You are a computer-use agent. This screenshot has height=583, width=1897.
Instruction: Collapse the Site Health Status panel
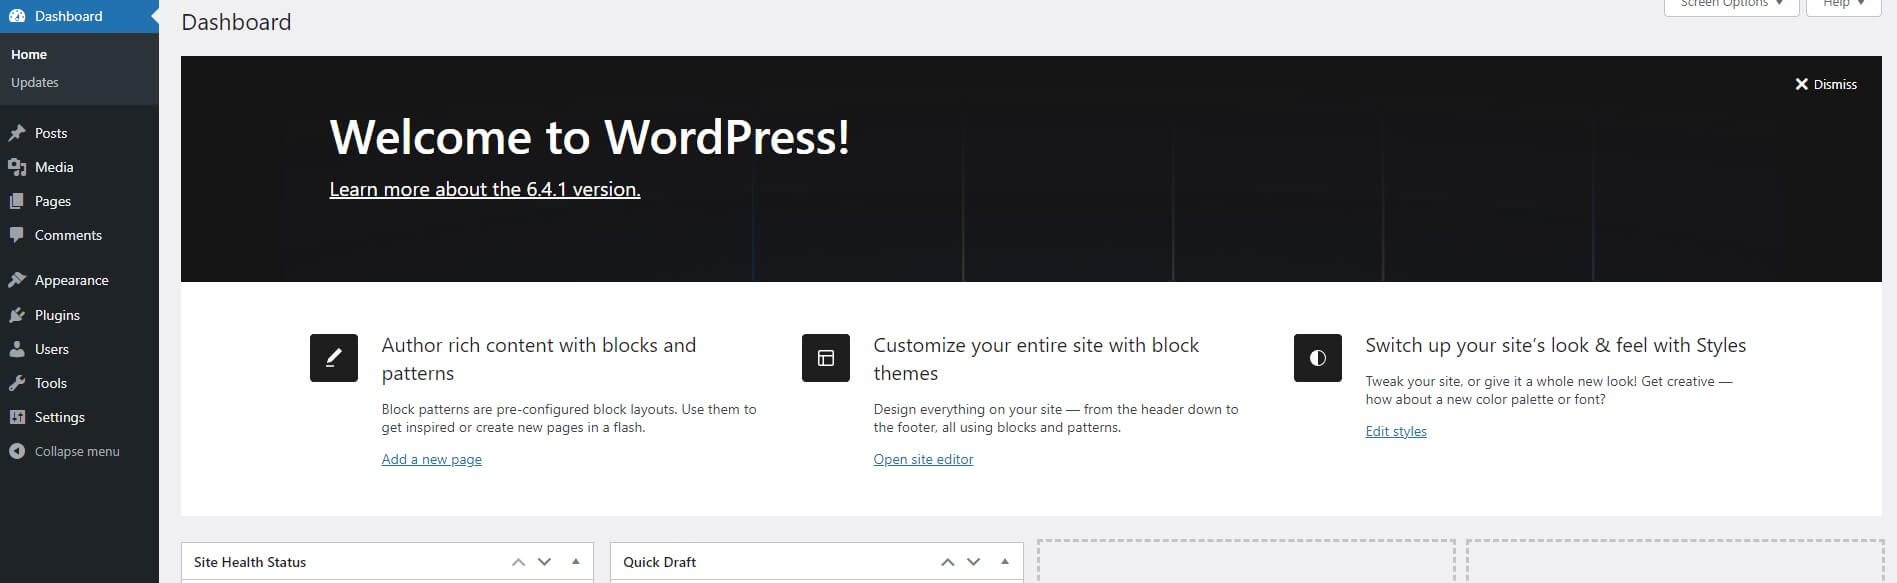576,562
